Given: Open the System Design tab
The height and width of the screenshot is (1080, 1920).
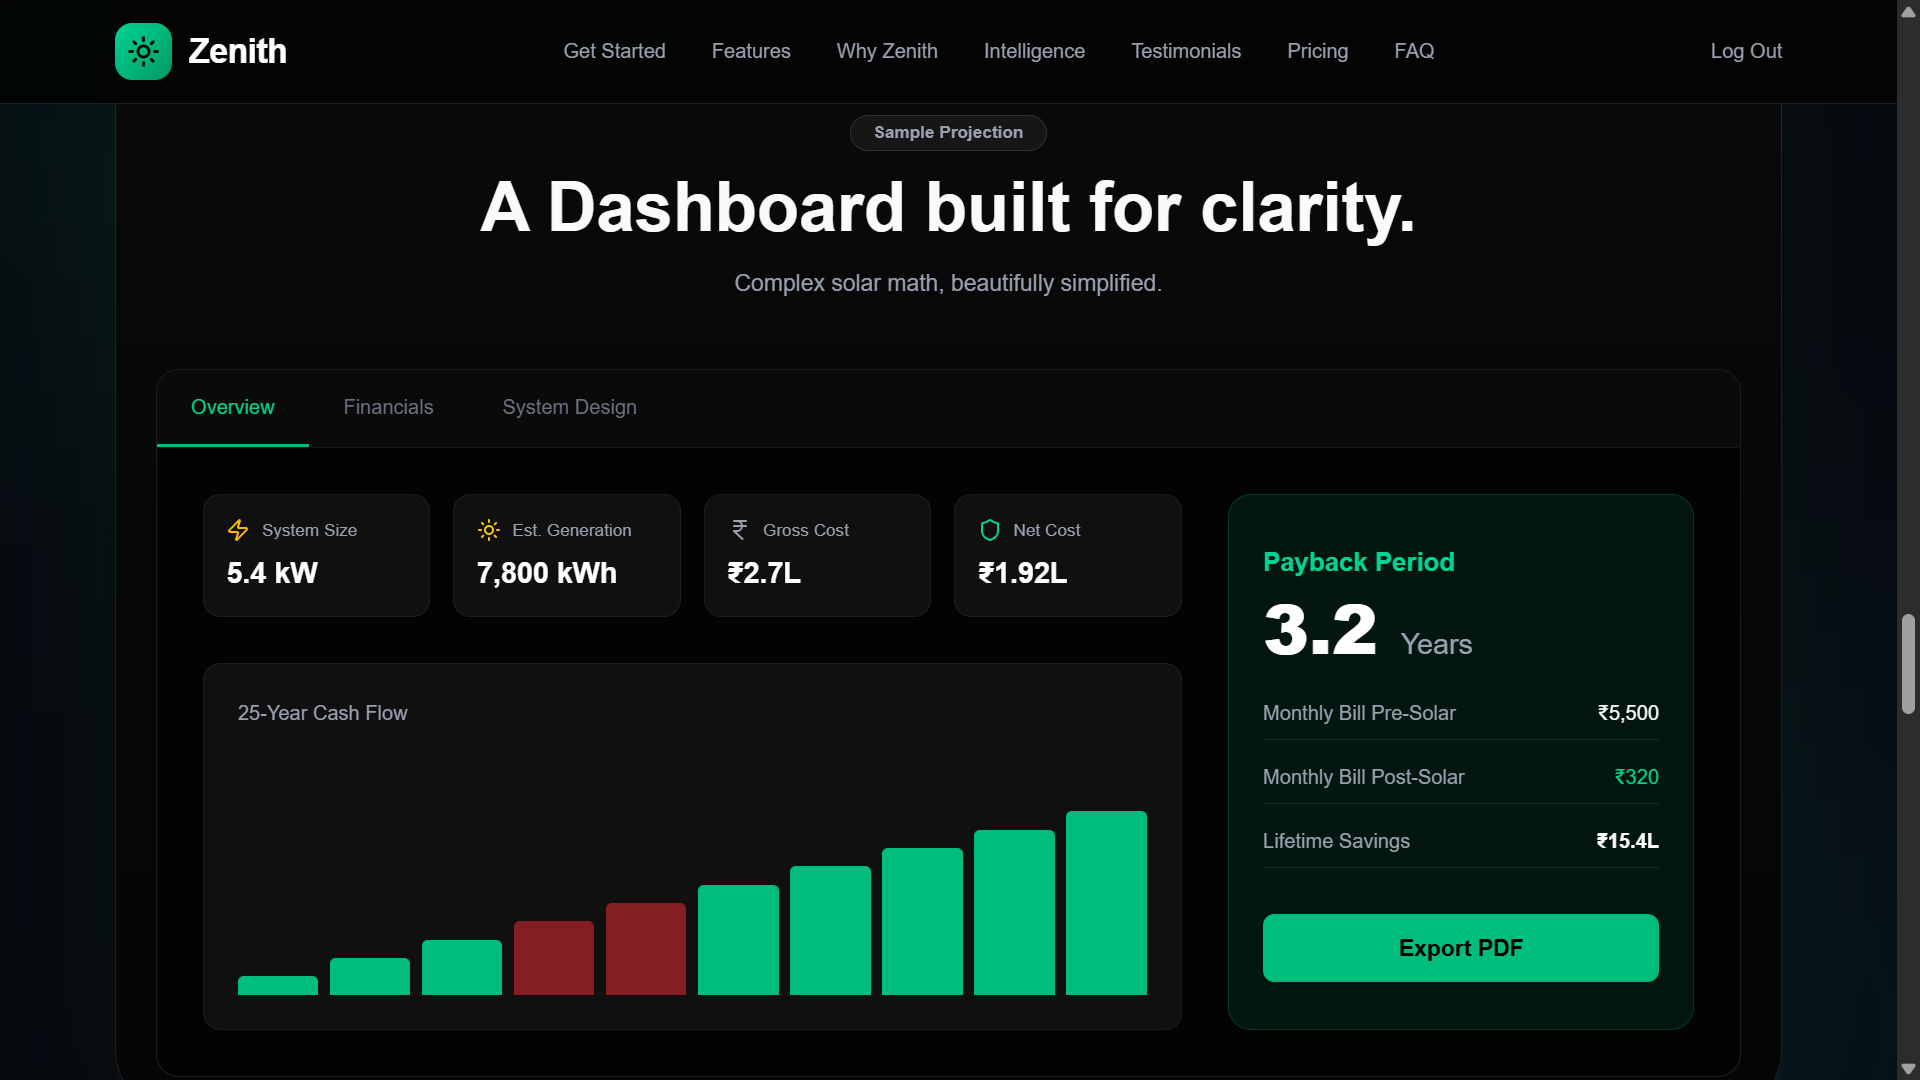Looking at the screenshot, I should [569, 407].
